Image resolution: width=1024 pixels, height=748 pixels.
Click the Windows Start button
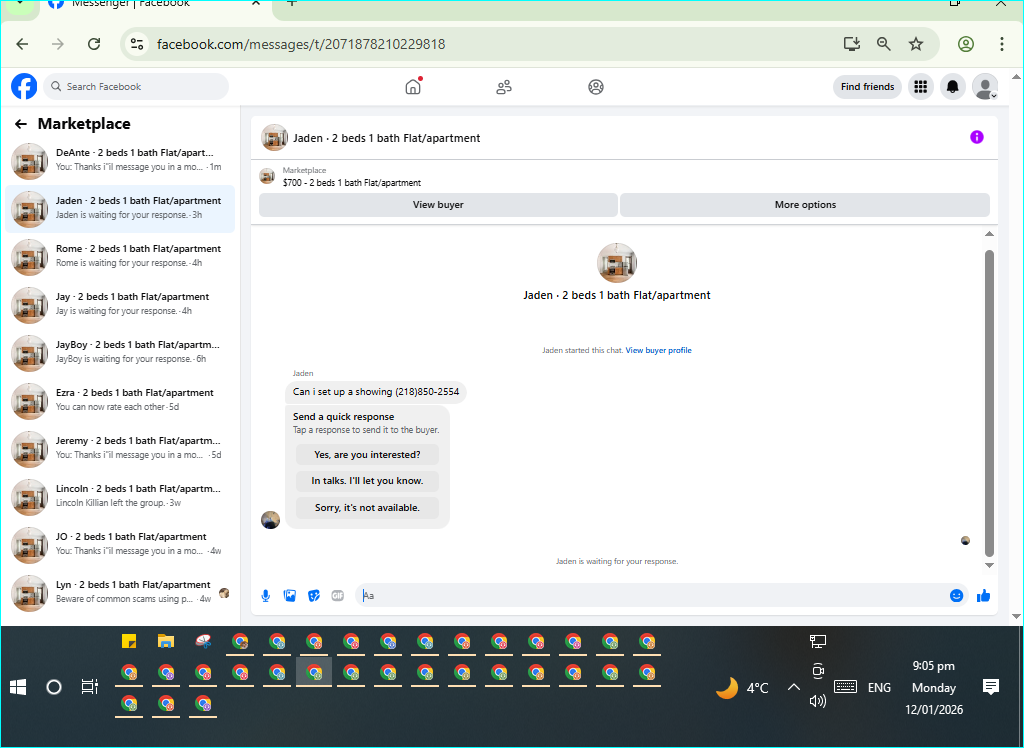click(x=18, y=687)
